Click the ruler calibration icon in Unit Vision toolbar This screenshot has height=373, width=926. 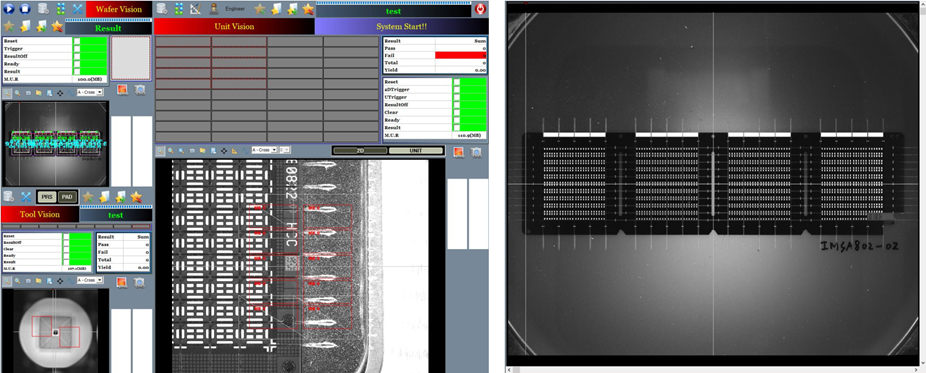(196, 9)
